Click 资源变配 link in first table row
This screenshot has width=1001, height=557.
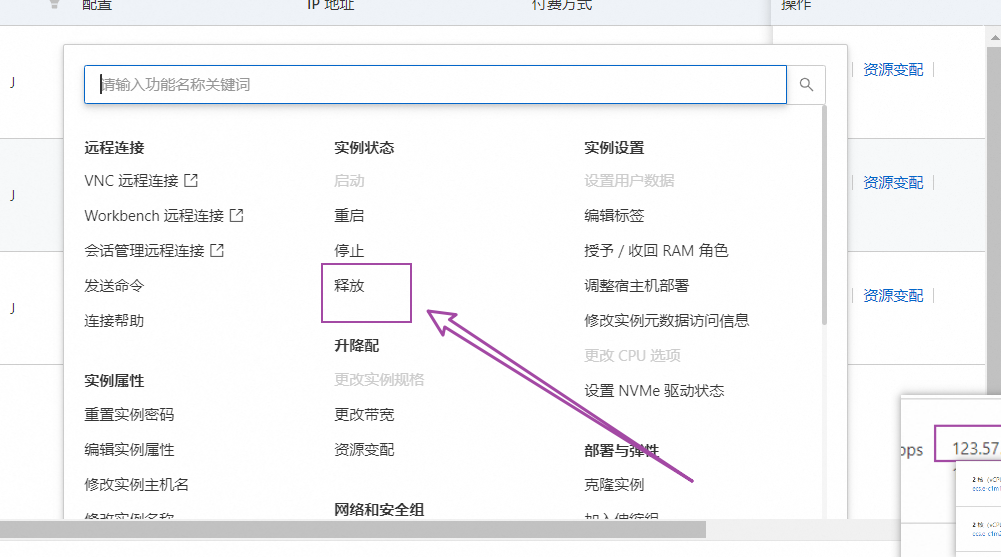[893, 70]
